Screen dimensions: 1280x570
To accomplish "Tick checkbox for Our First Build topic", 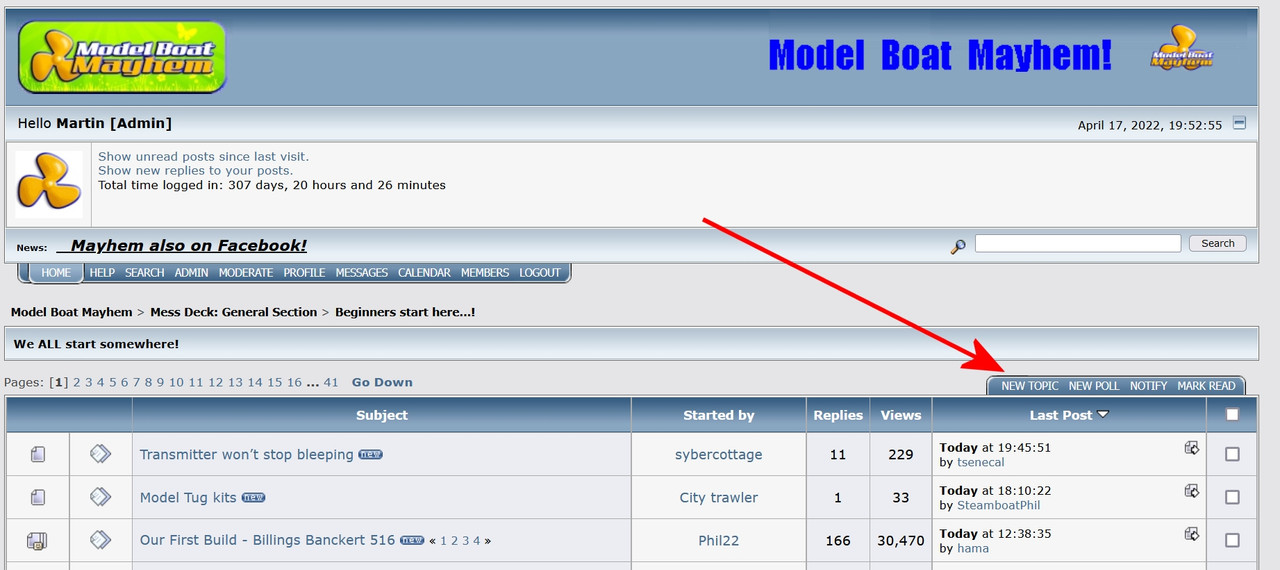I will pos(1232,540).
